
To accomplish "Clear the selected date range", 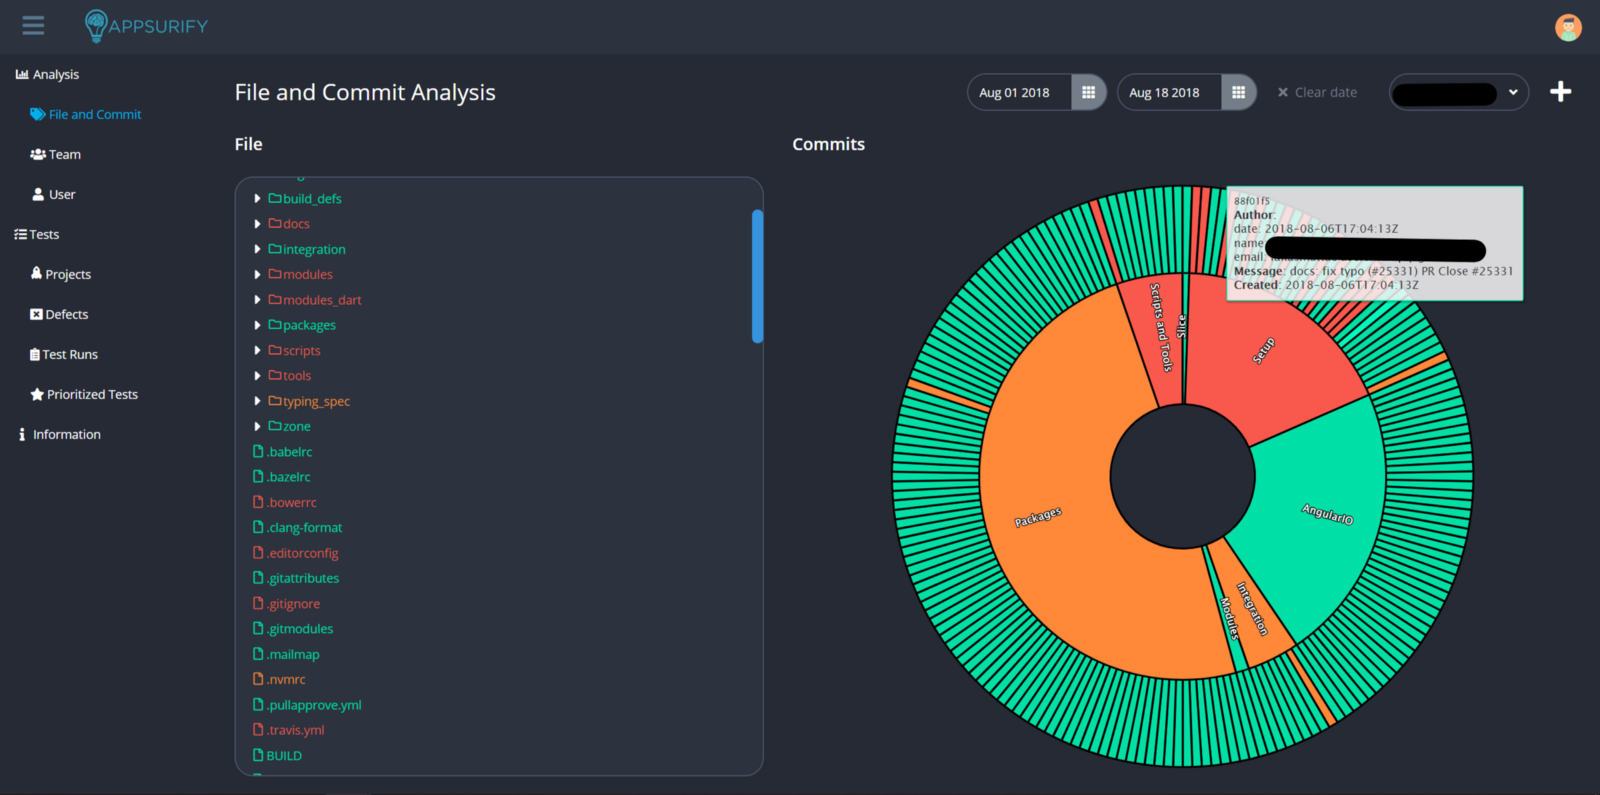I will click(x=1316, y=93).
